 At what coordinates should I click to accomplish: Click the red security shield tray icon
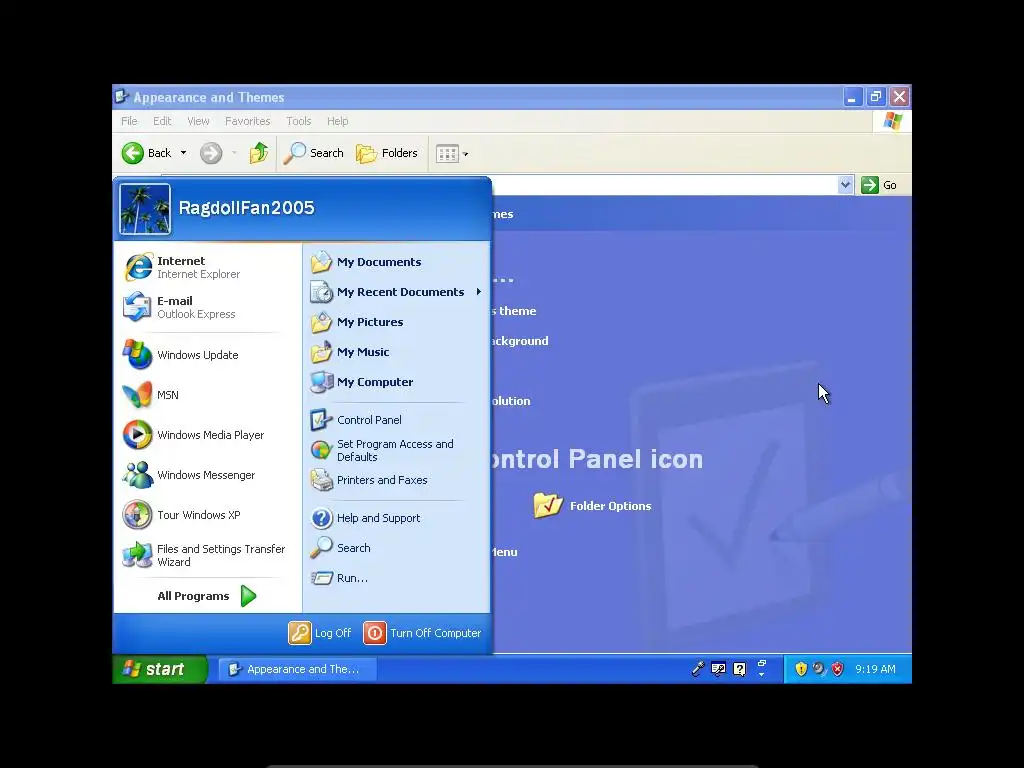[x=838, y=669]
